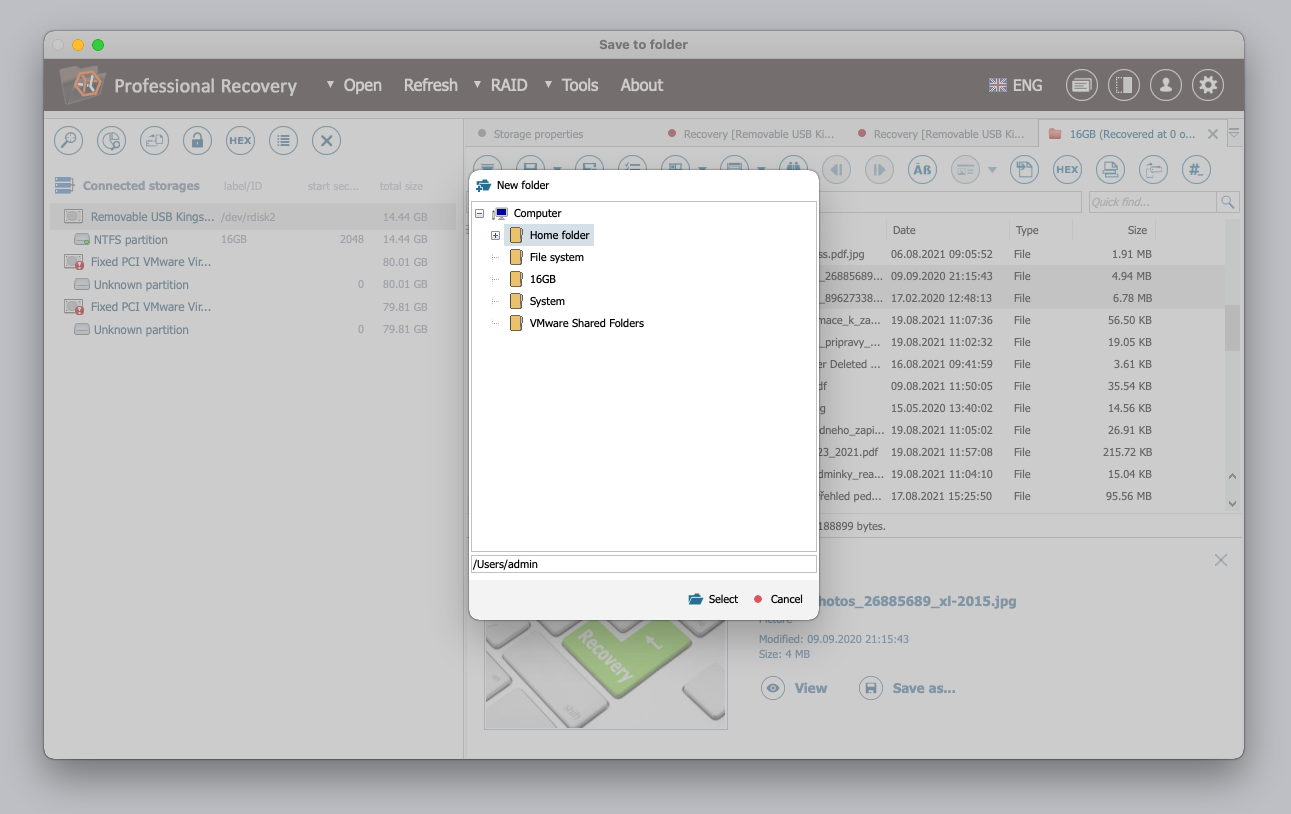Switch to the 16GB (Recovered at 0 o... tab

[1132, 134]
